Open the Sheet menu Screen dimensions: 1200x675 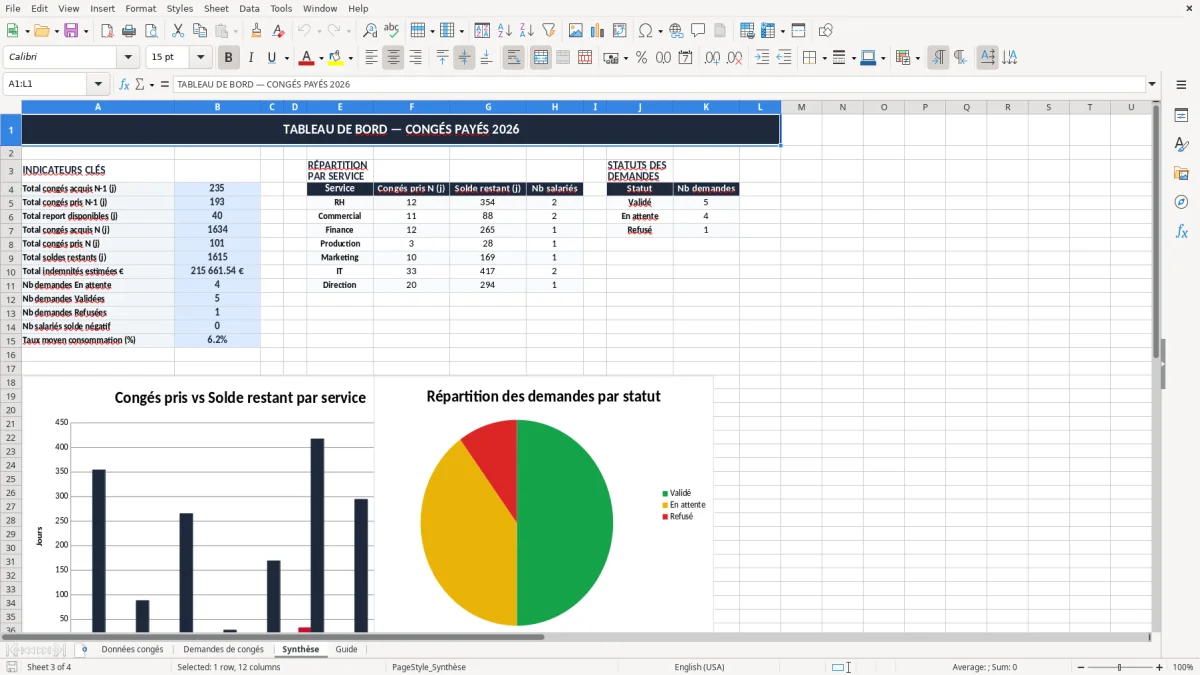tap(216, 8)
